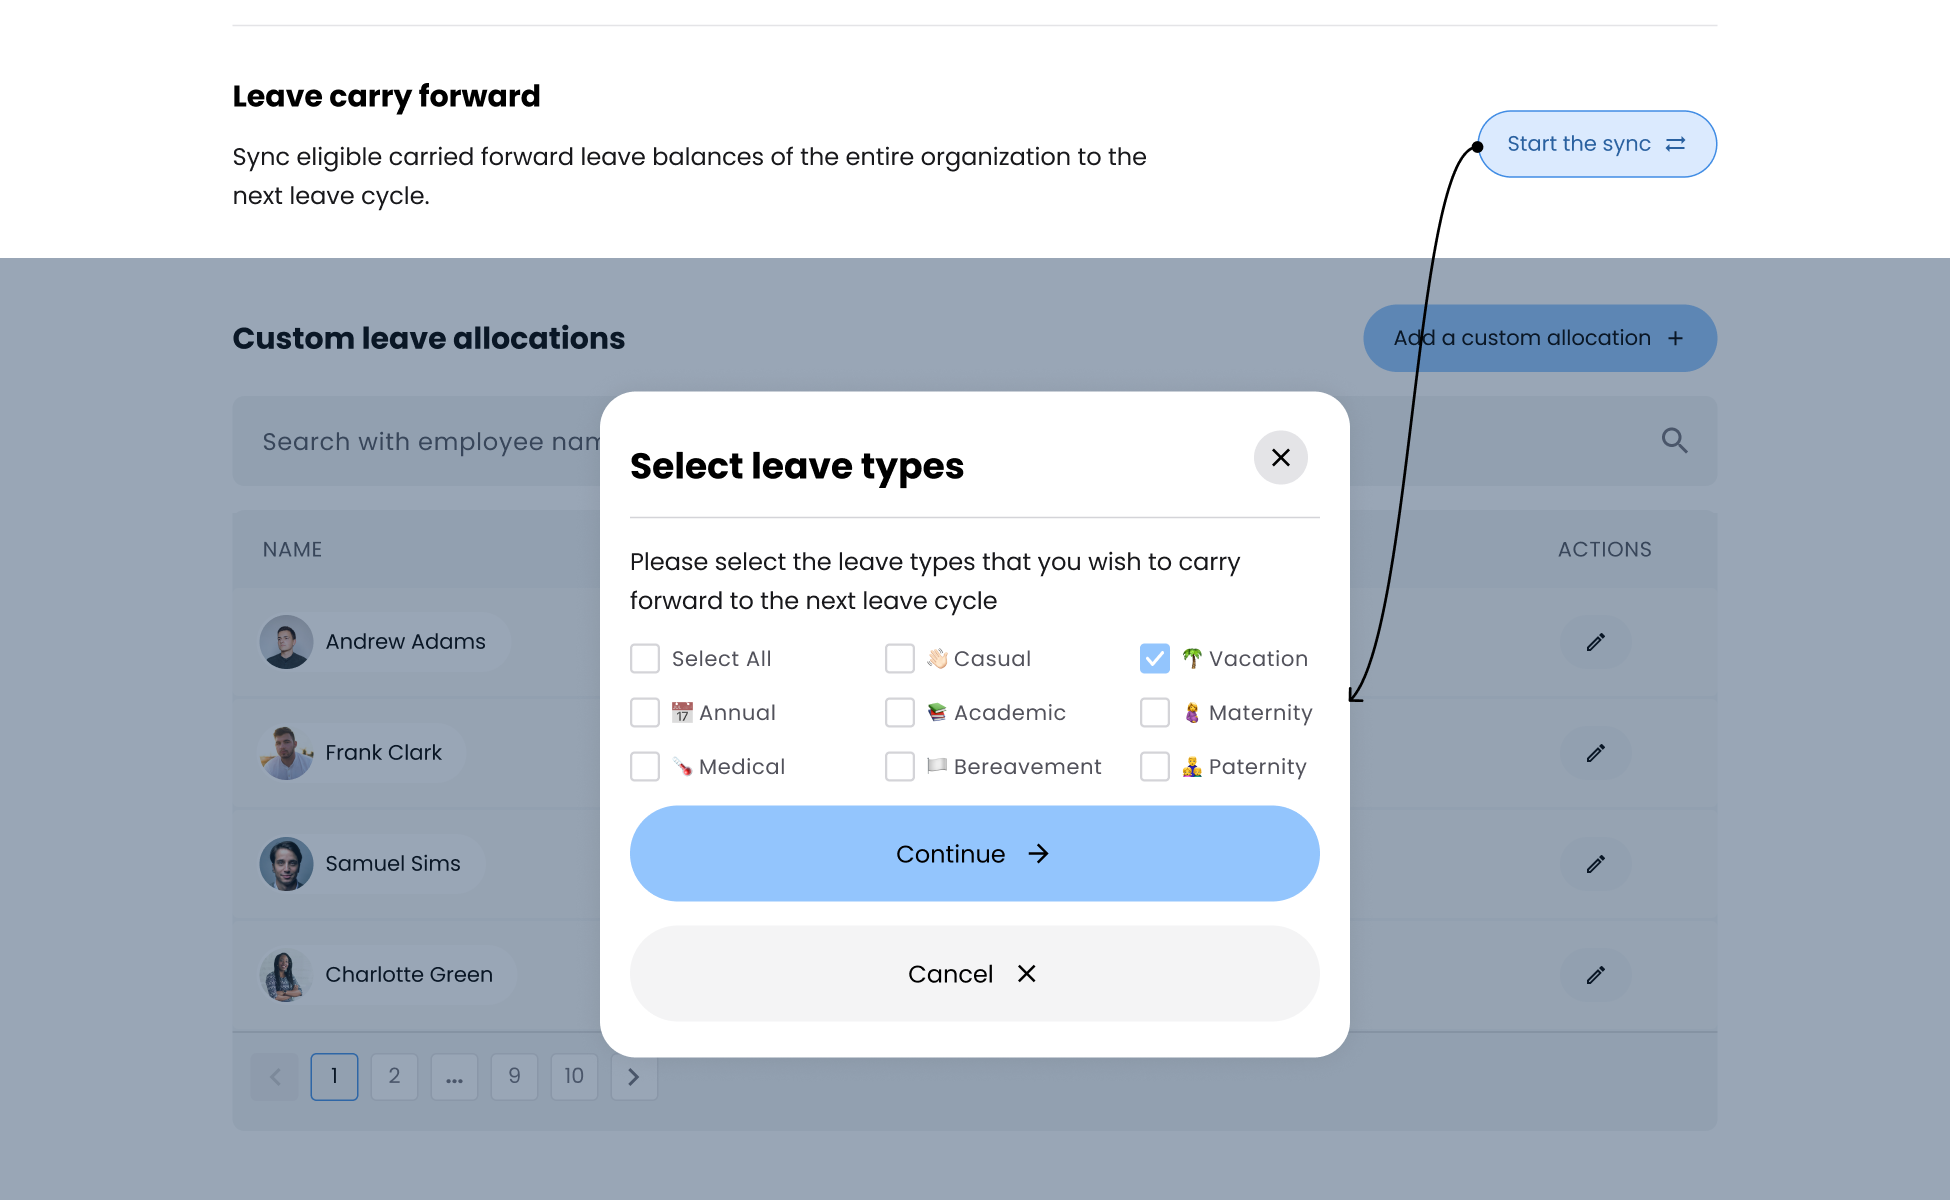
Task: Uncheck the Vacation leave type
Action: (1155, 658)
